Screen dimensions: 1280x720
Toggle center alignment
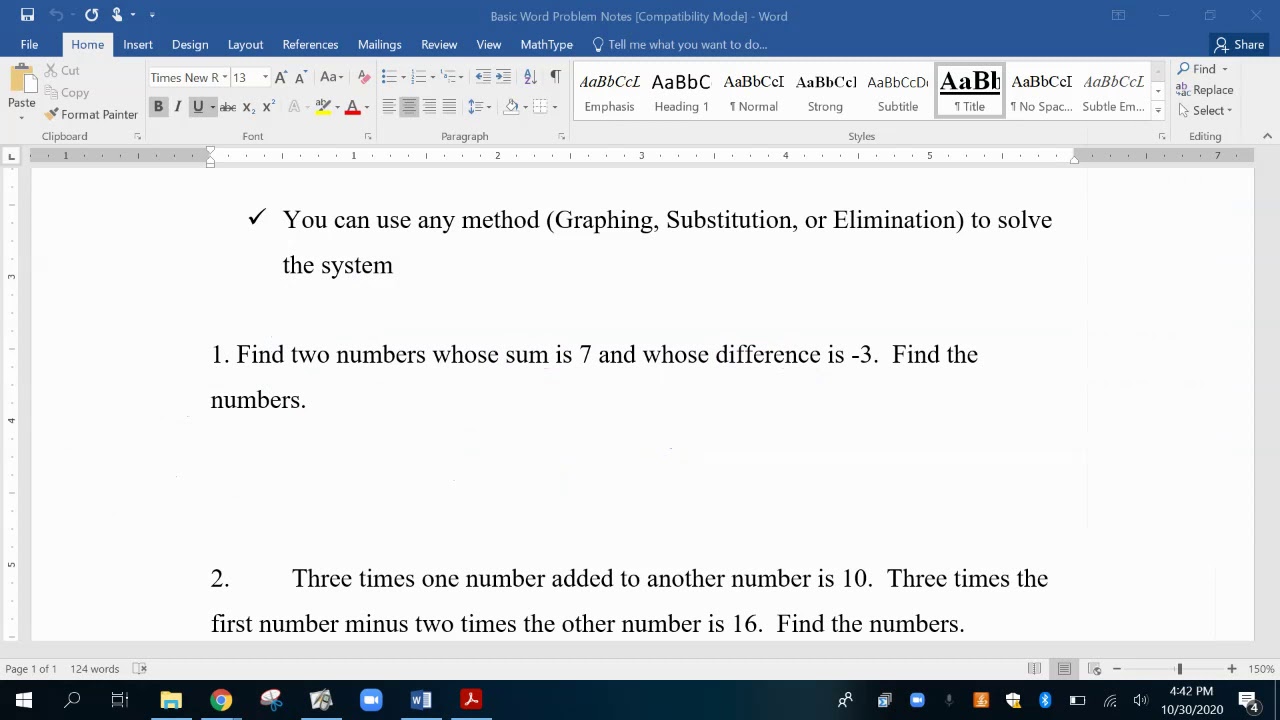pos(409,107)
